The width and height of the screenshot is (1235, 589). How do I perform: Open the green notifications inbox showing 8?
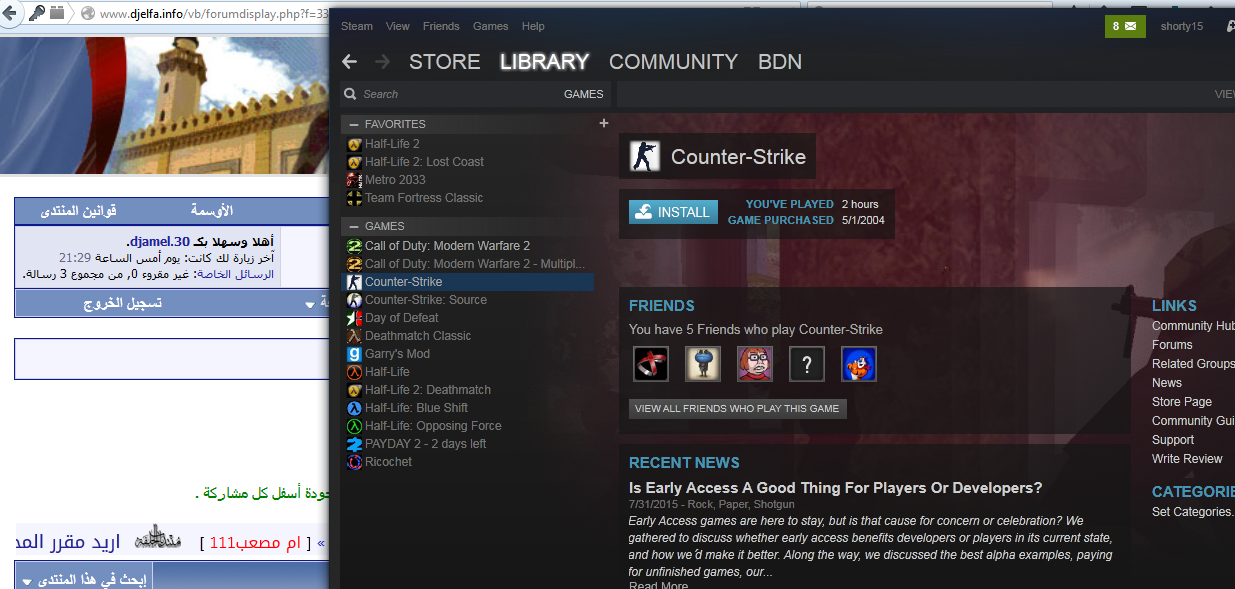(1125, 26)
